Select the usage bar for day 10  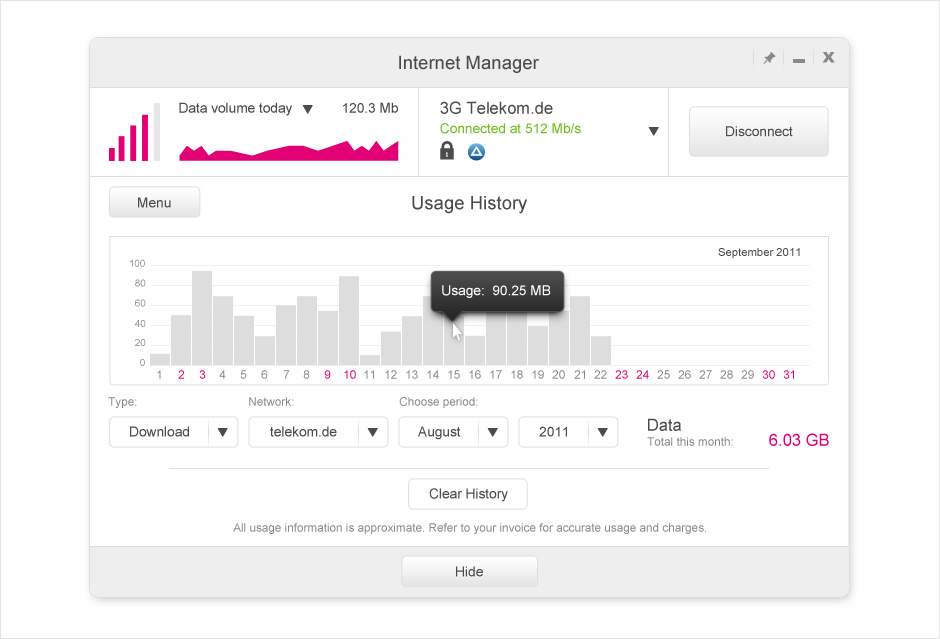(349, 321)
